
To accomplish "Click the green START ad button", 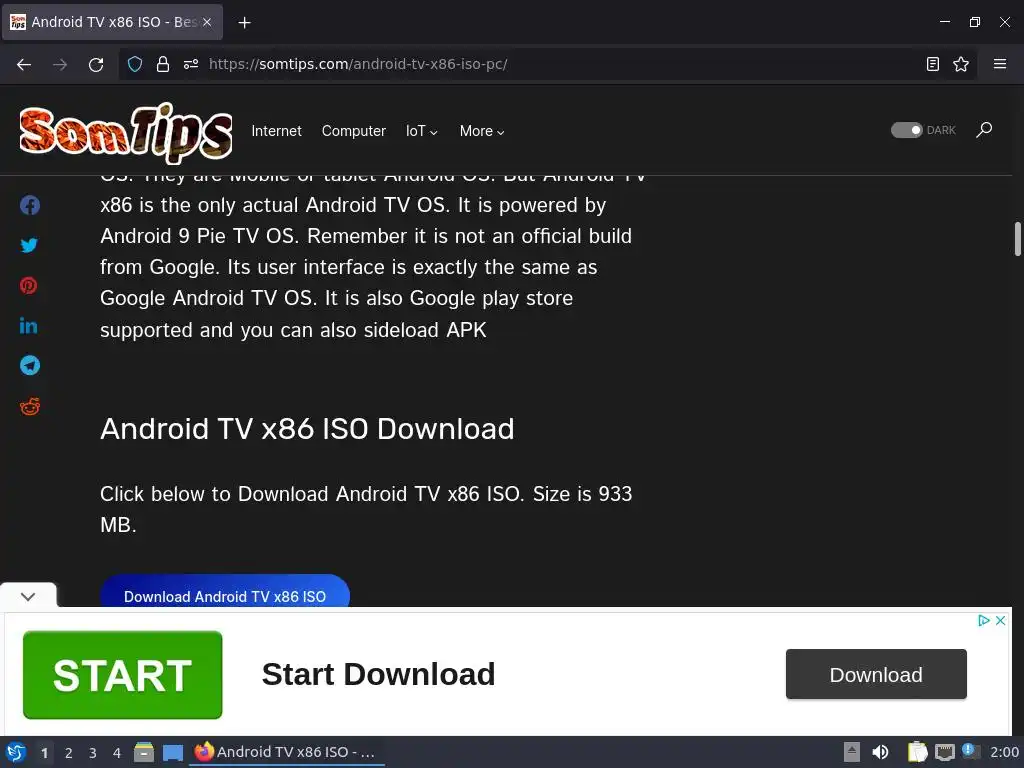I will point(122,675).
